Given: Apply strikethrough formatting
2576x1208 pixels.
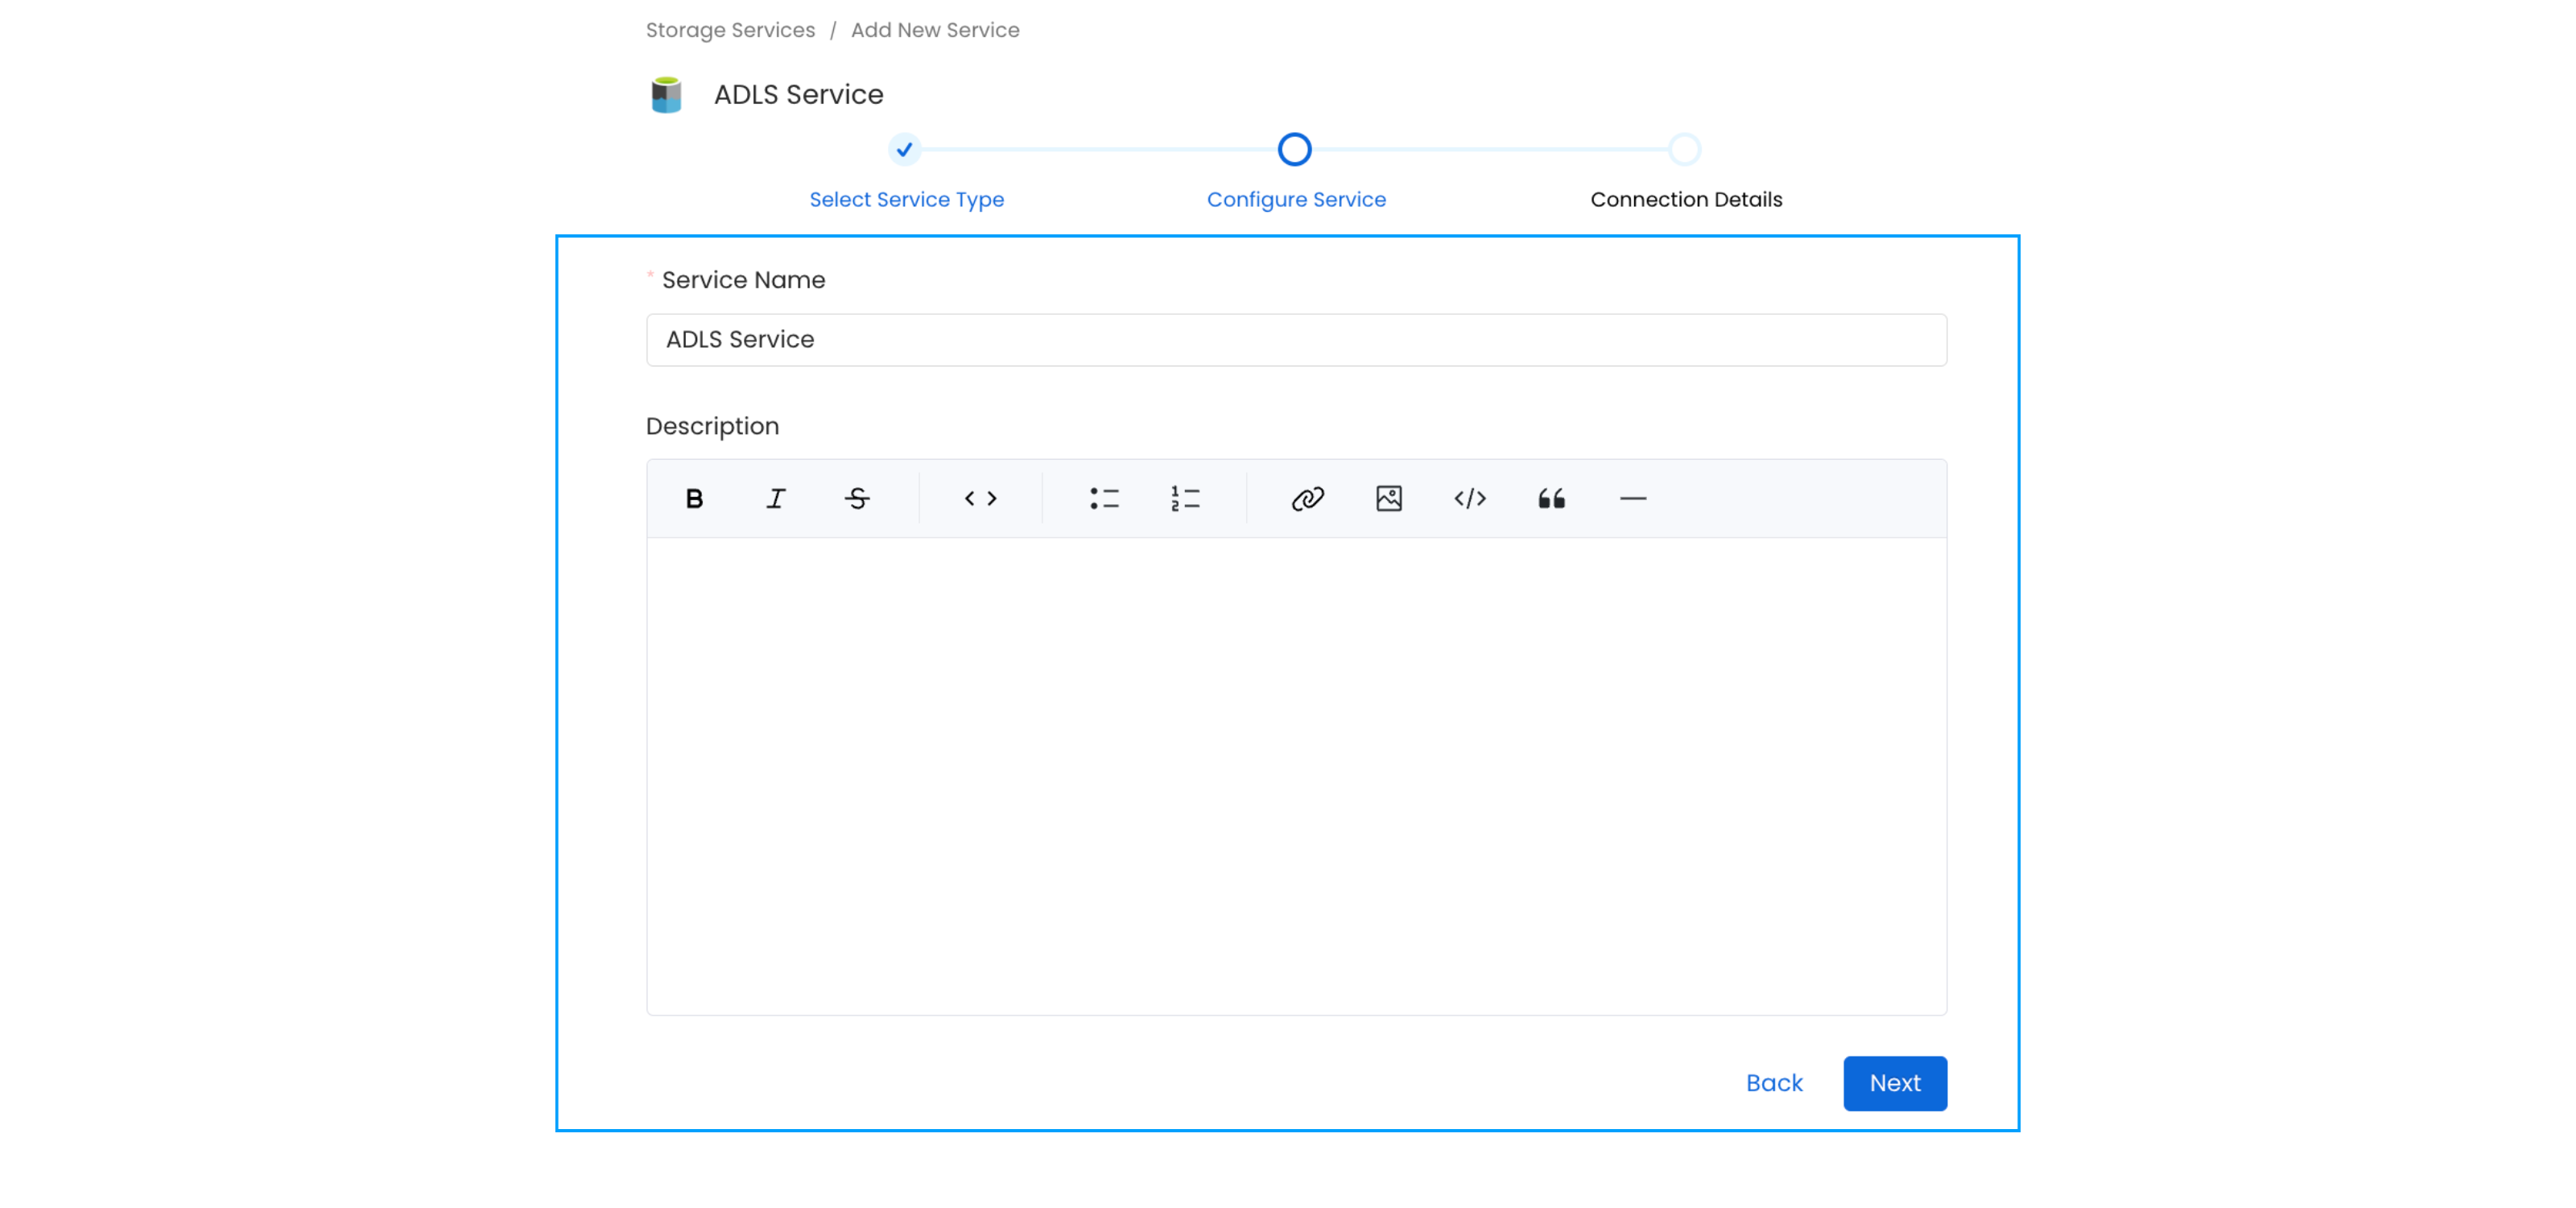Looking at the screenshot, I should (x=857, y=498).
